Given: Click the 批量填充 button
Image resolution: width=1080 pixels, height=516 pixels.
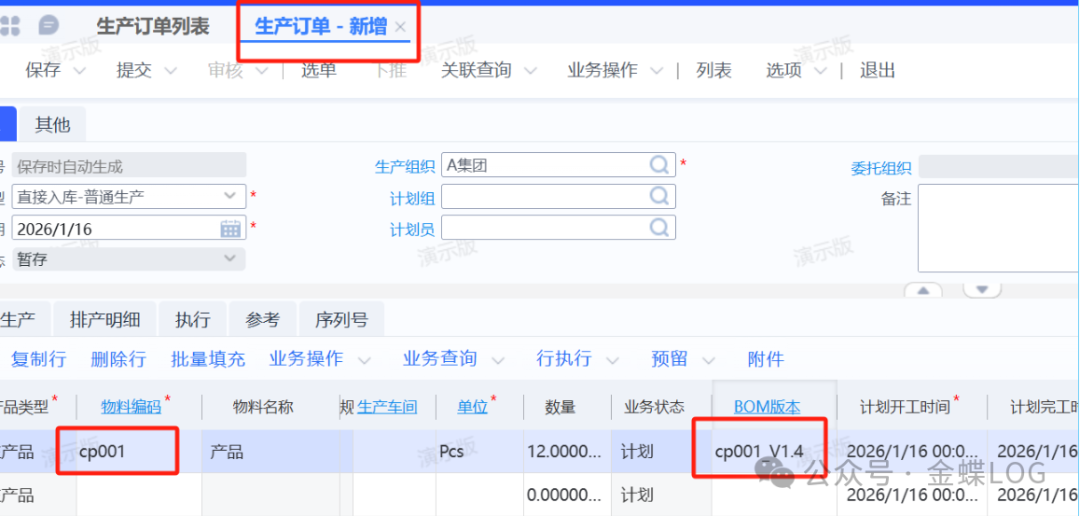Looking at the screenshot, I should pyautogui.click(x=207, y=358).
